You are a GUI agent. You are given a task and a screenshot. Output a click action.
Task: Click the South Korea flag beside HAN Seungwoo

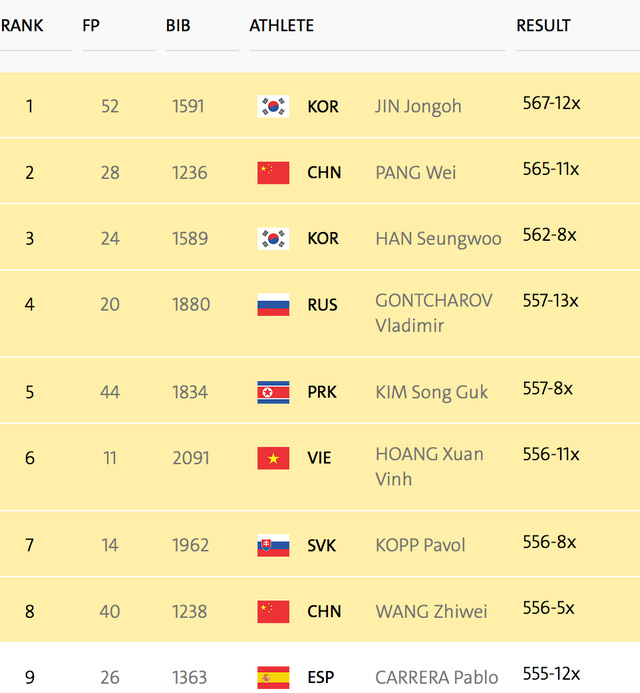pos(273,239)
